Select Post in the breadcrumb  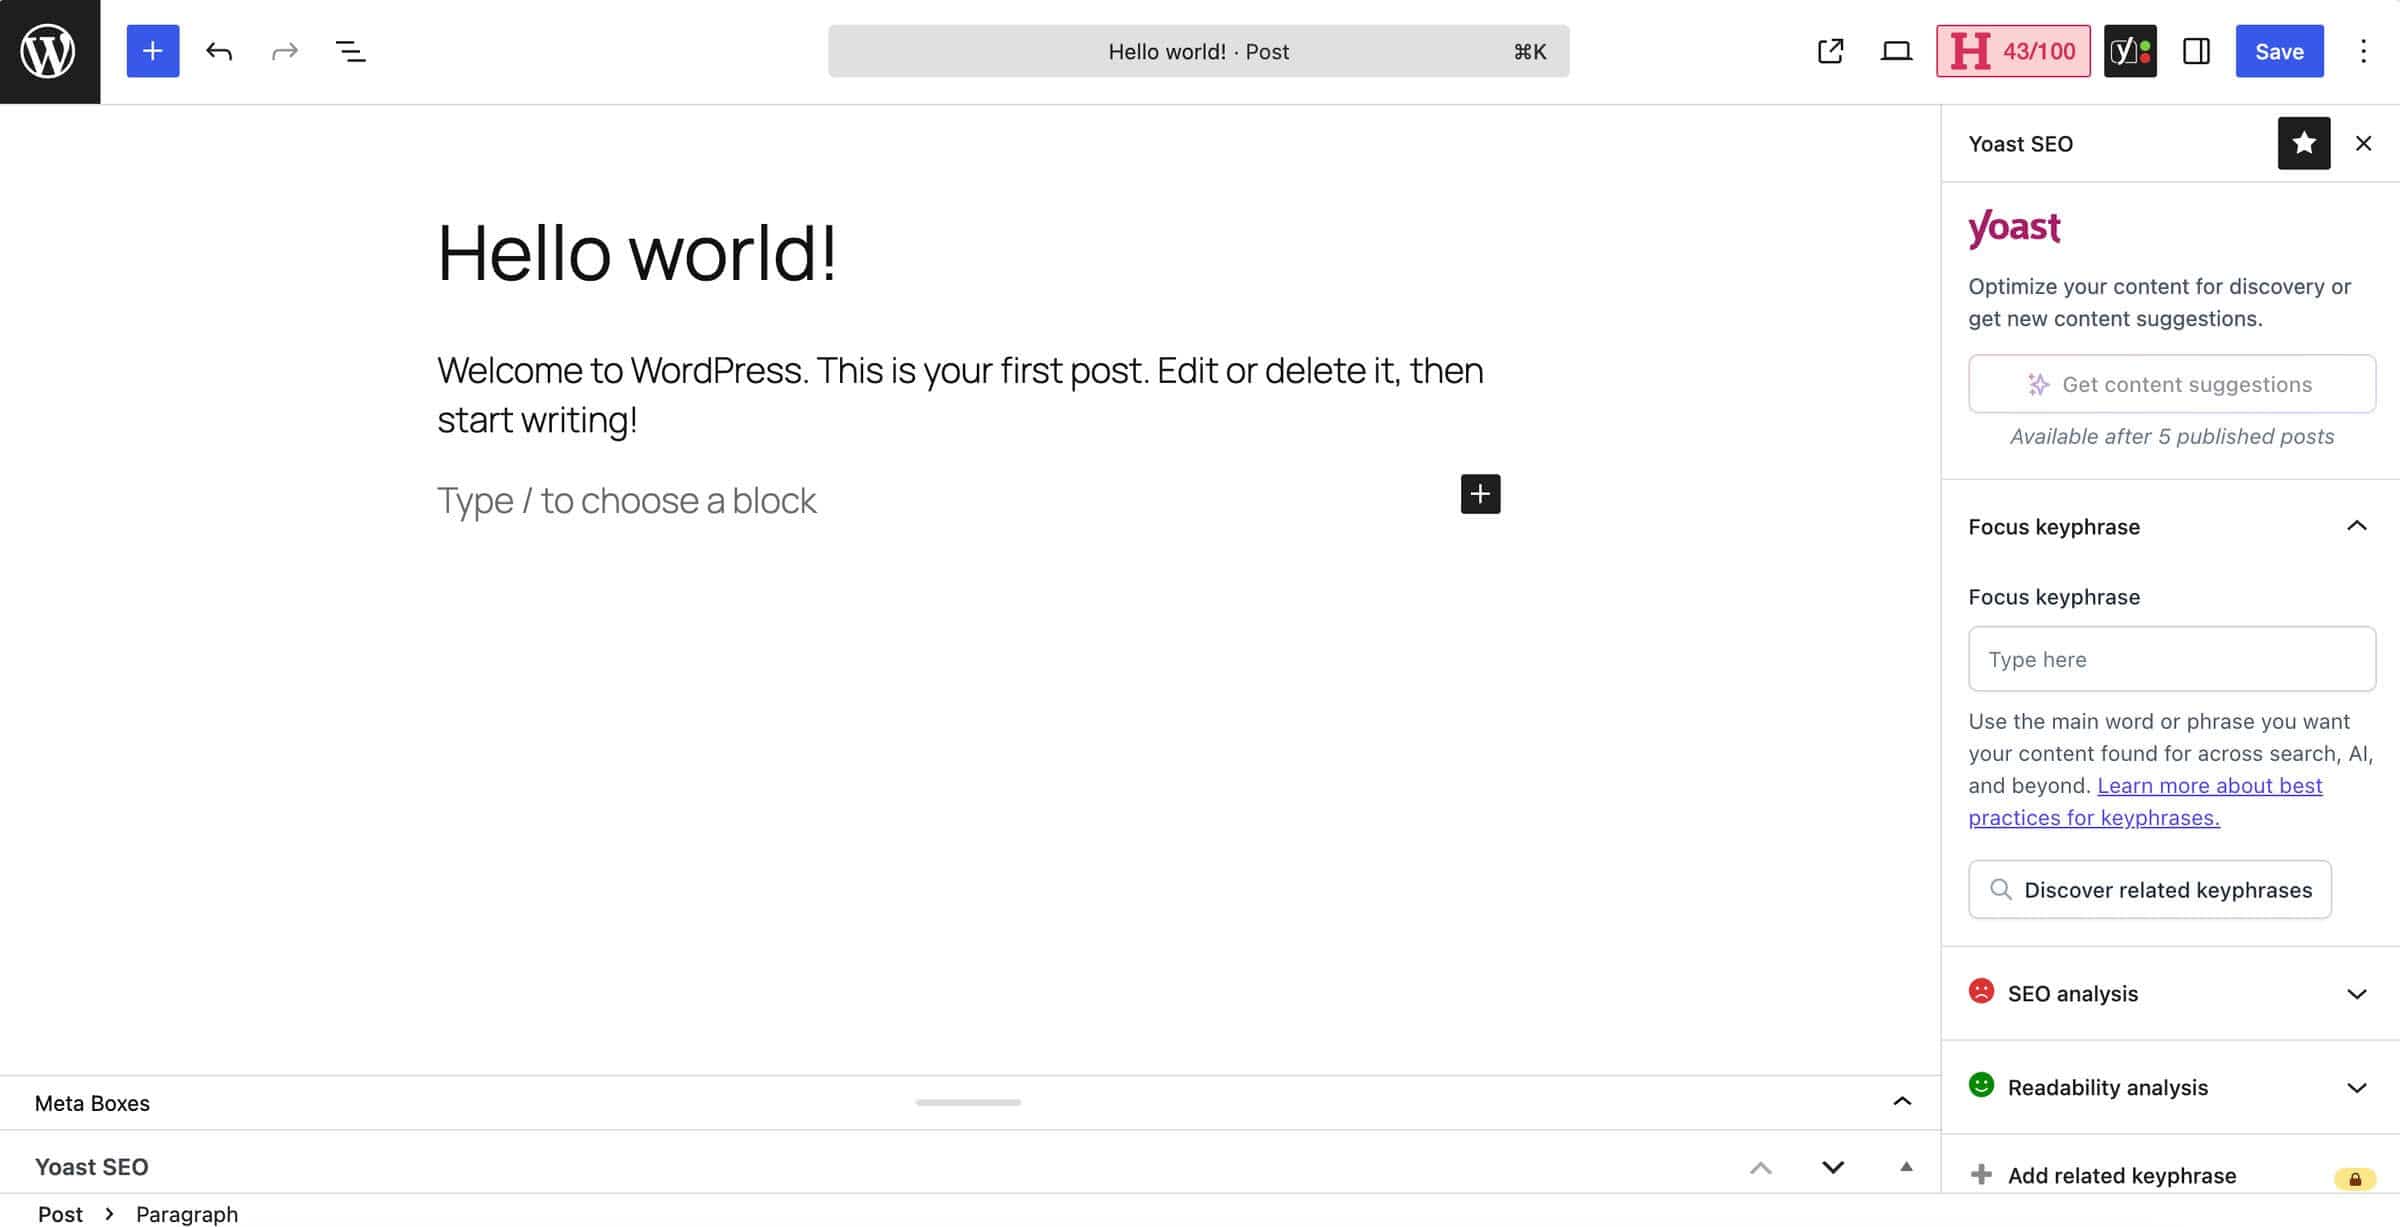point(60,1214)
